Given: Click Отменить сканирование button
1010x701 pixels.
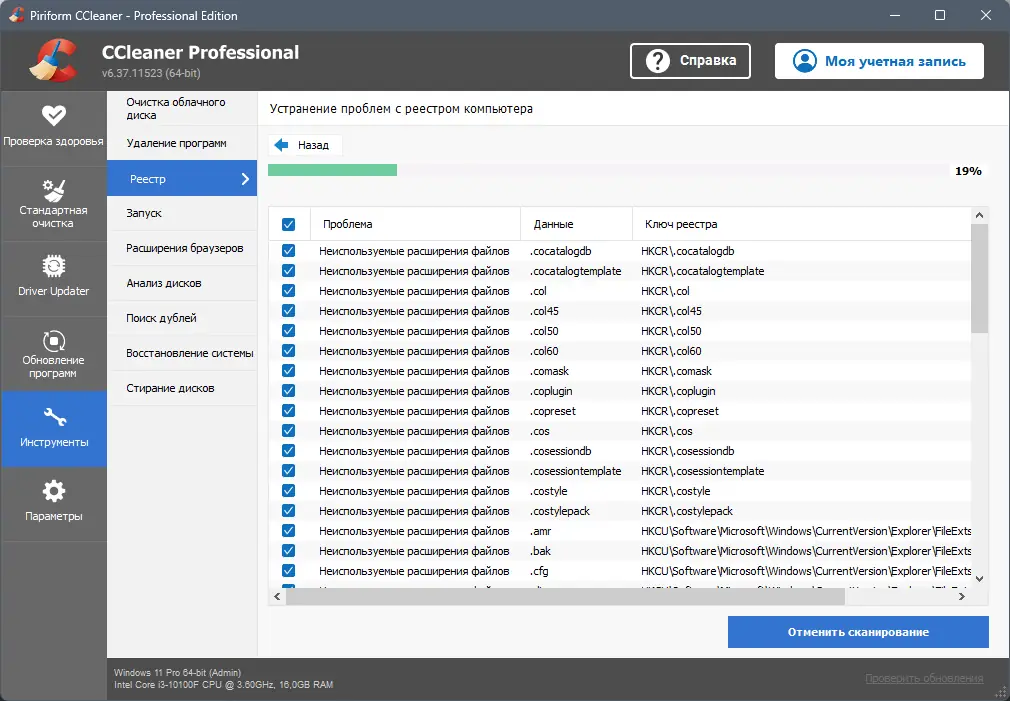Looking at the screenshot, I should tap(858, 632).
